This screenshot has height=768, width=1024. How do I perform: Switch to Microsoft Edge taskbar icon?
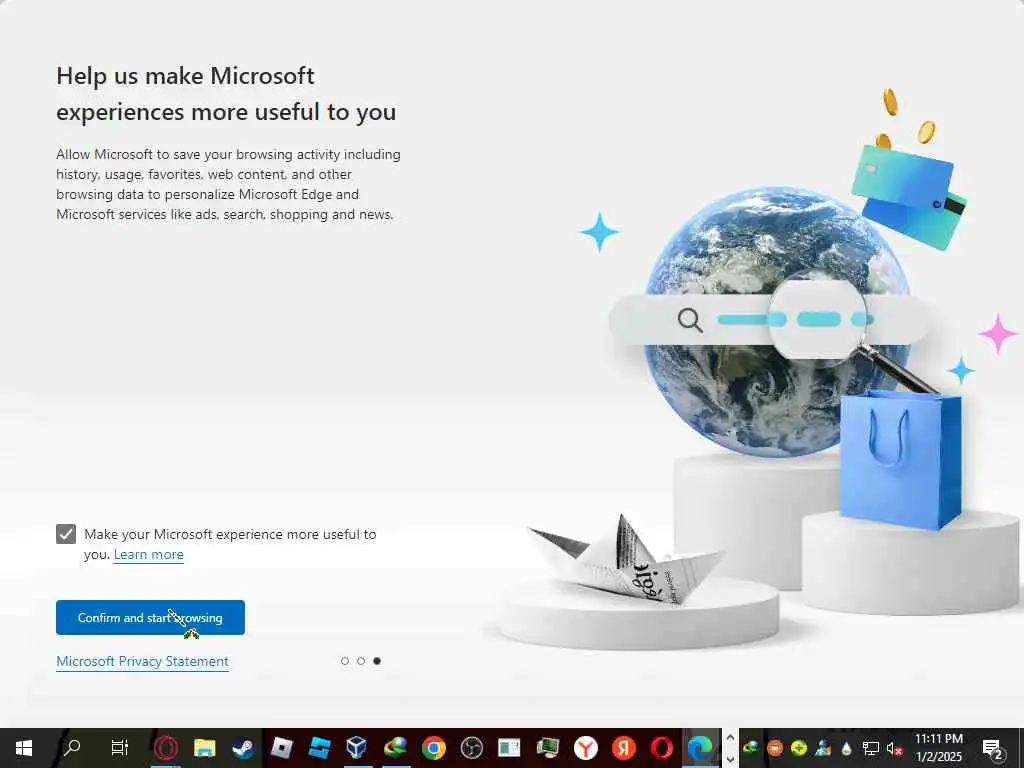point(701,747)
